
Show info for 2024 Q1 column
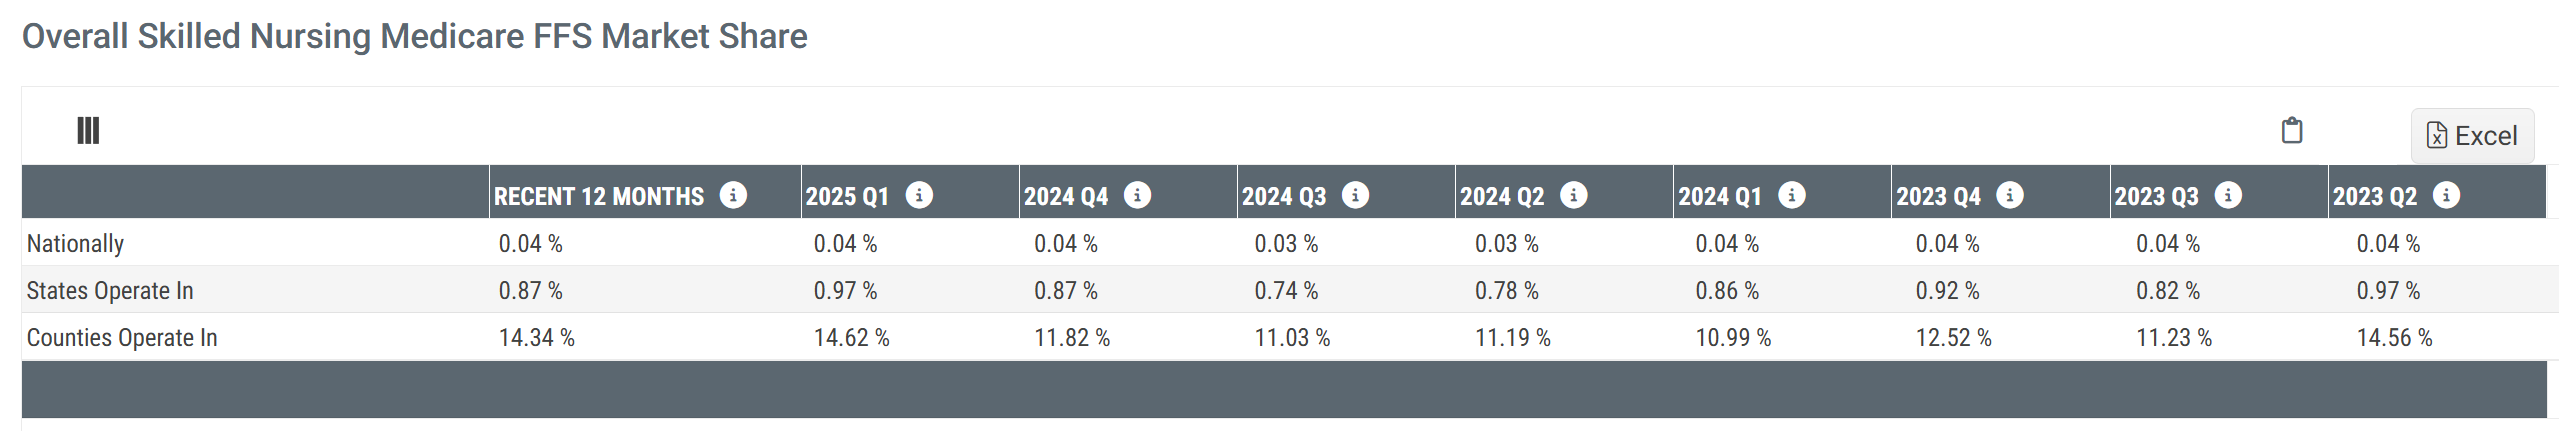click(x=1791, y=195)
